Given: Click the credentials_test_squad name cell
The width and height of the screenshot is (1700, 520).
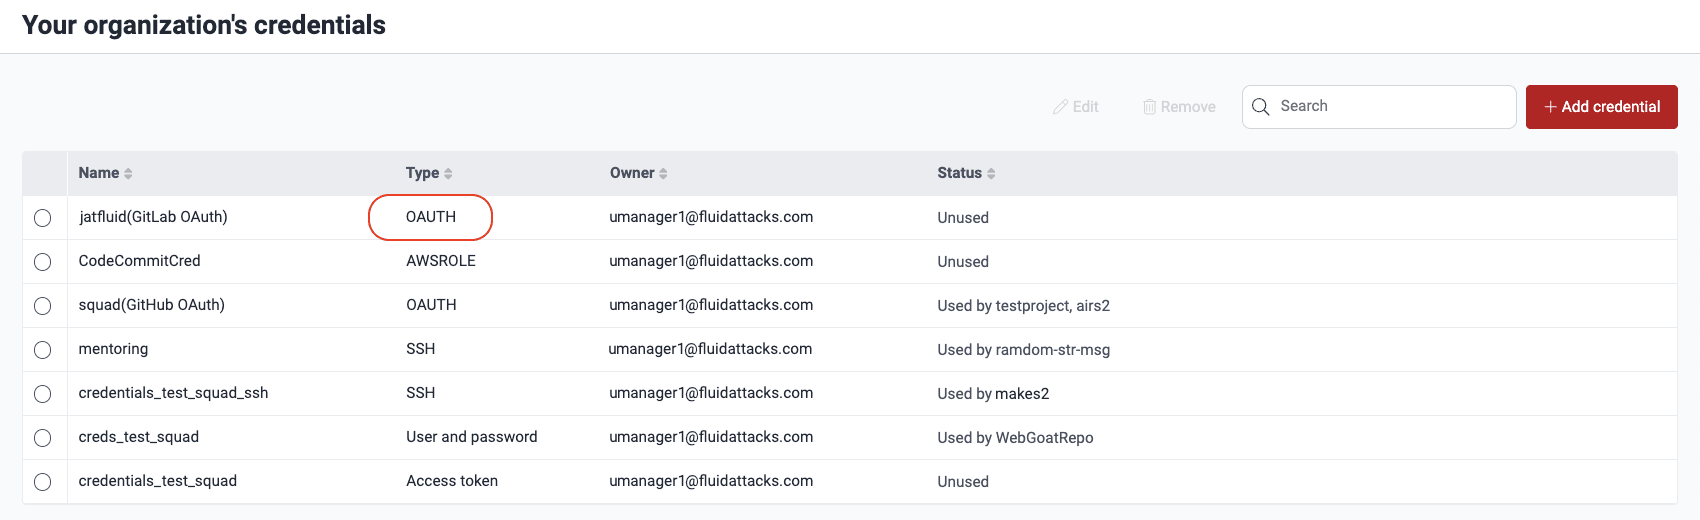Looking at the screenshot, I should coord(157,481).
